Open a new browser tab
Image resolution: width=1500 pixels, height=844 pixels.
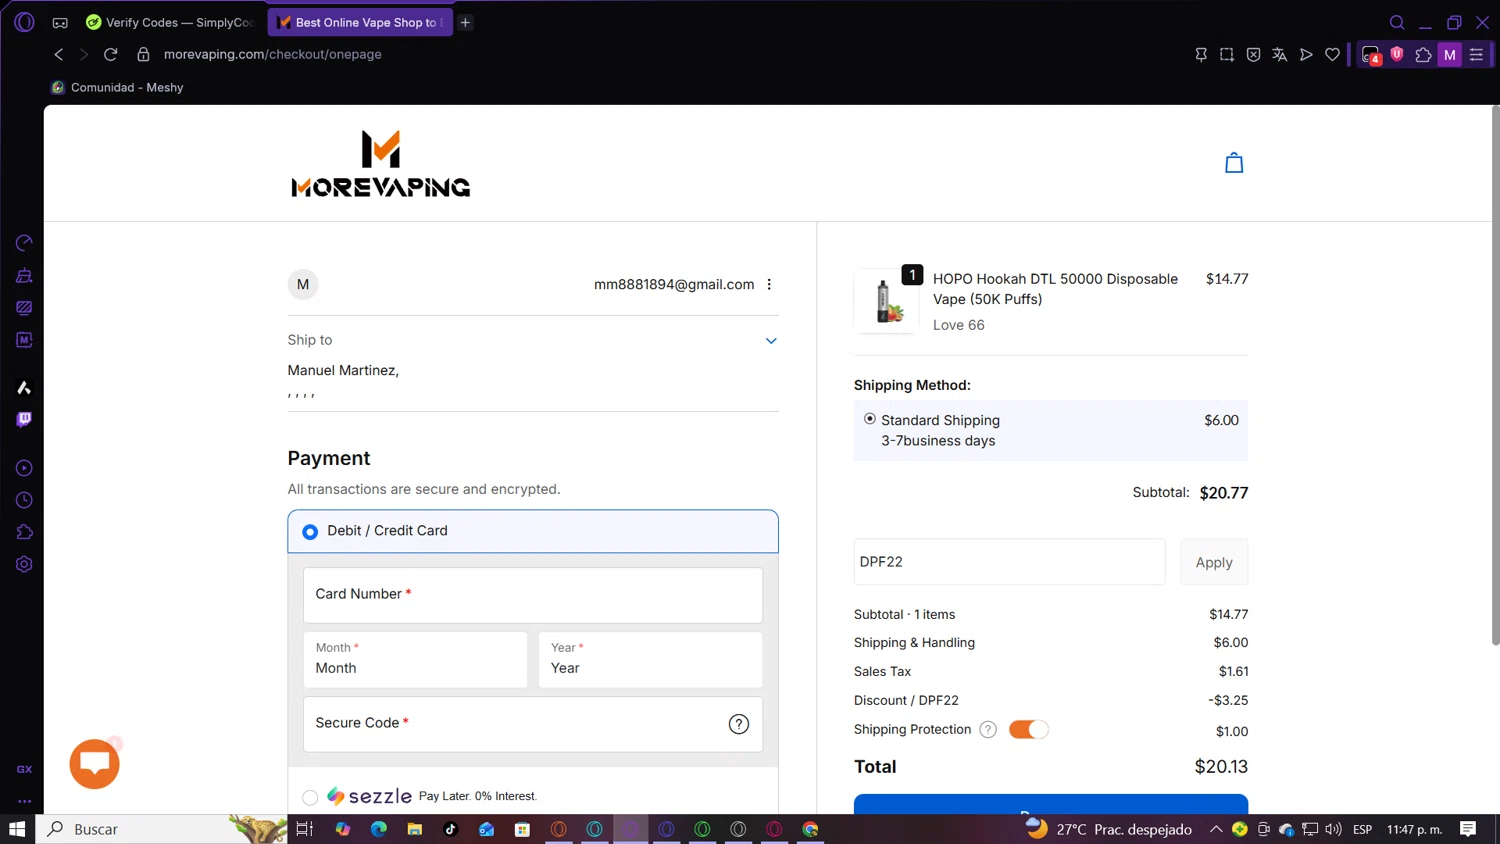click(465, 22)
